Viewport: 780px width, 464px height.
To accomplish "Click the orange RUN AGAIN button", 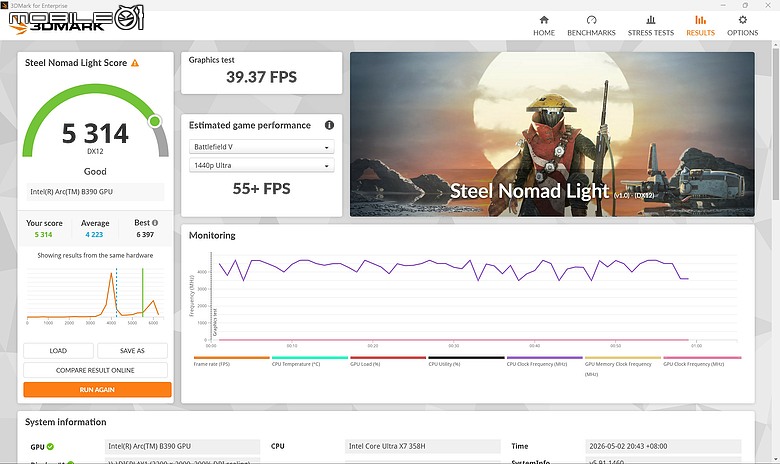I will tap(97, 389).
